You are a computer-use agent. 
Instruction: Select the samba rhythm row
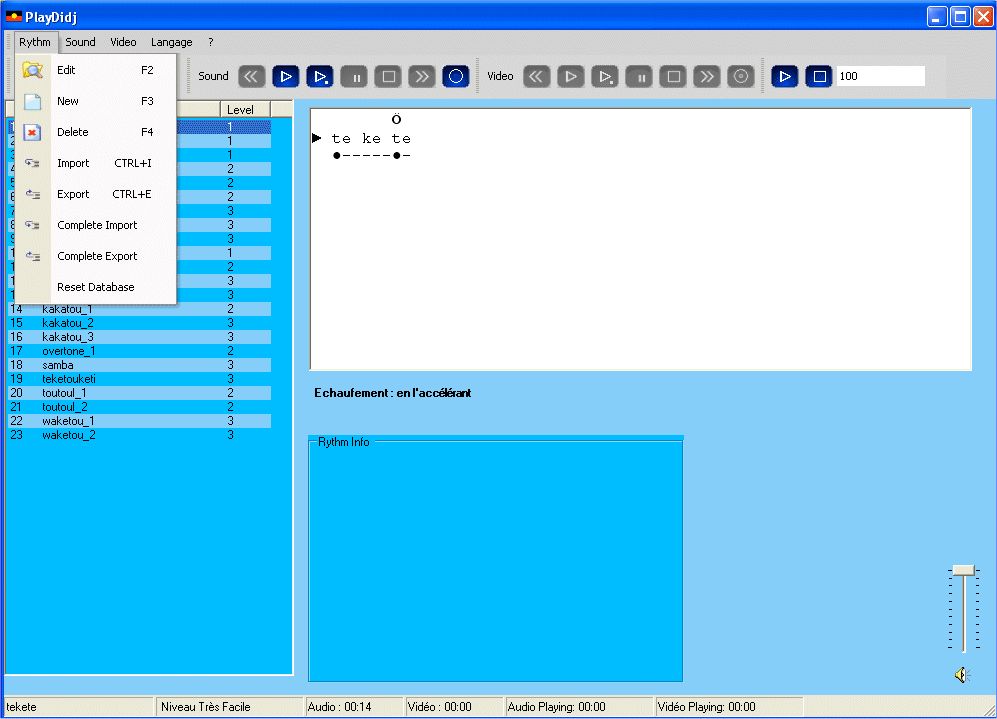pyautogui.click(x=139, y=365)
